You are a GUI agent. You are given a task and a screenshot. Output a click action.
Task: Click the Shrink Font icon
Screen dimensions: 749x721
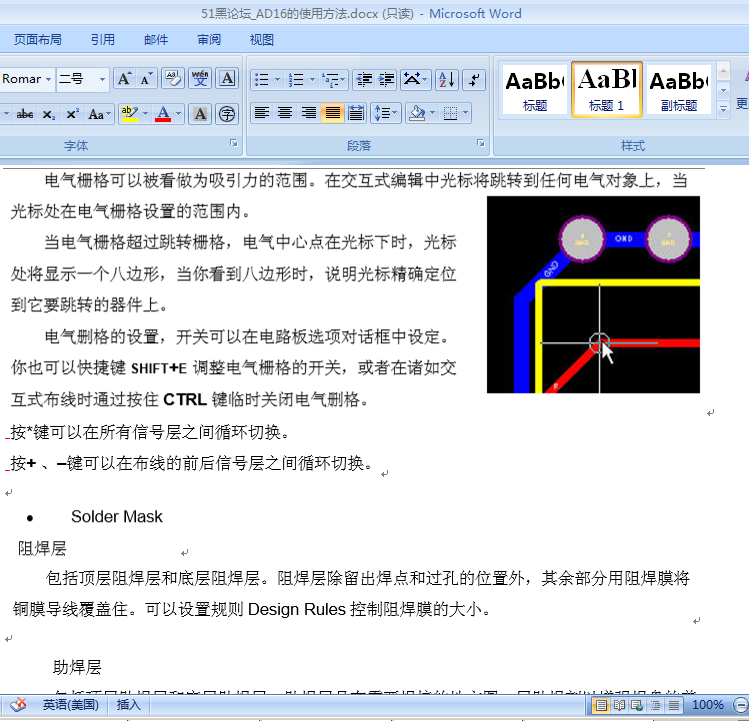tap(147, 79)
